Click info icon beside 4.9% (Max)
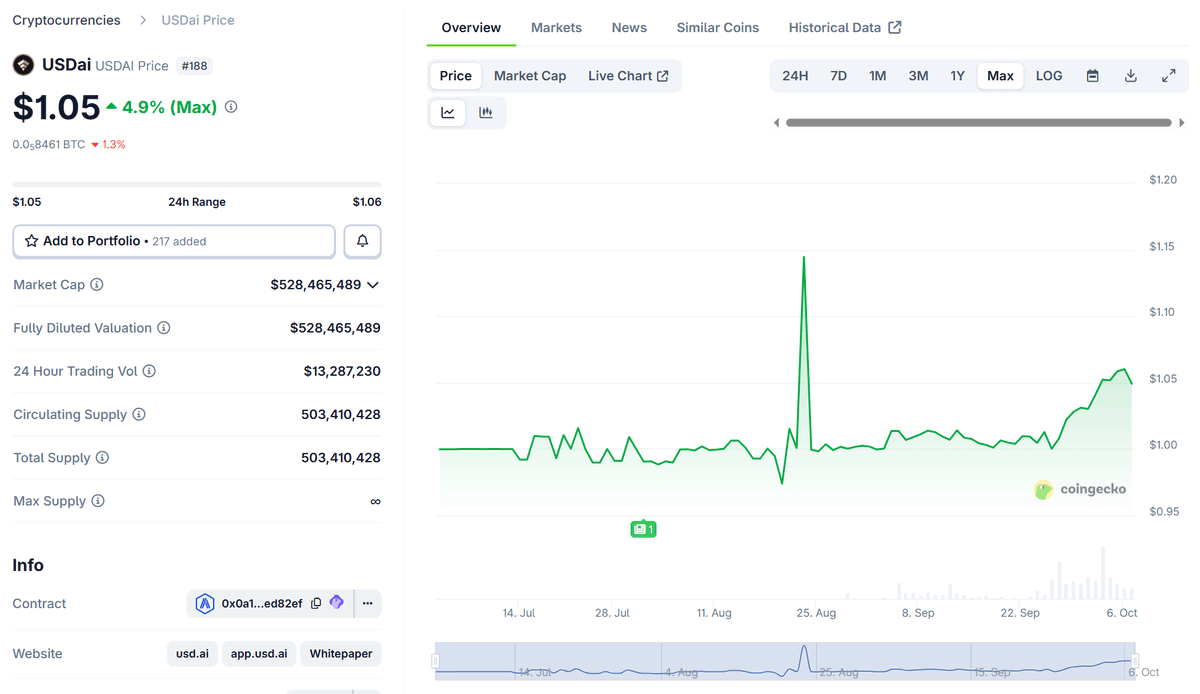This screenshot has width=1200, height=694. [x=231, y=106]
